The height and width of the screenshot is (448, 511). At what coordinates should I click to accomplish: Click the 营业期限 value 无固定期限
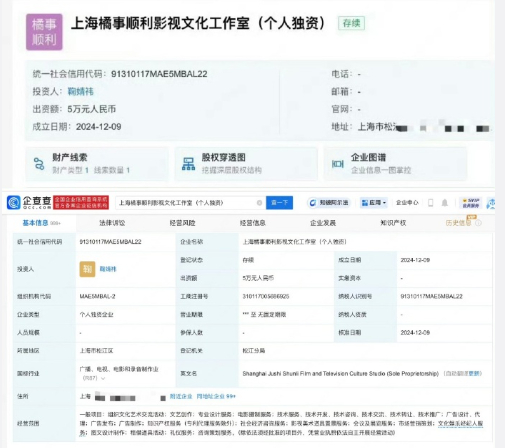tap(264, 315)
